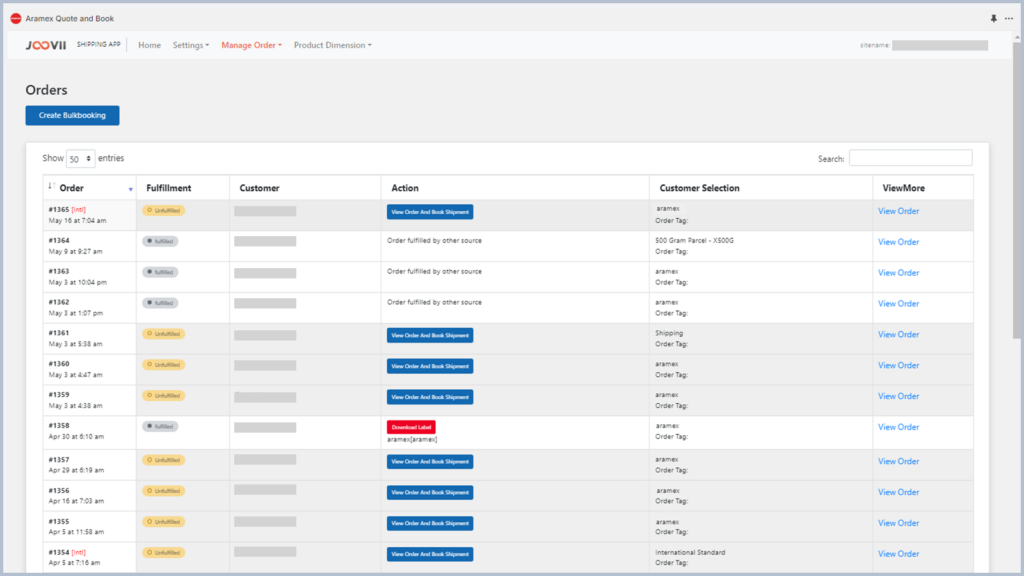This screenshot has width=1024, height=576.
Task: Click the Fulfillment column header
Action: [x=168, y=188]
